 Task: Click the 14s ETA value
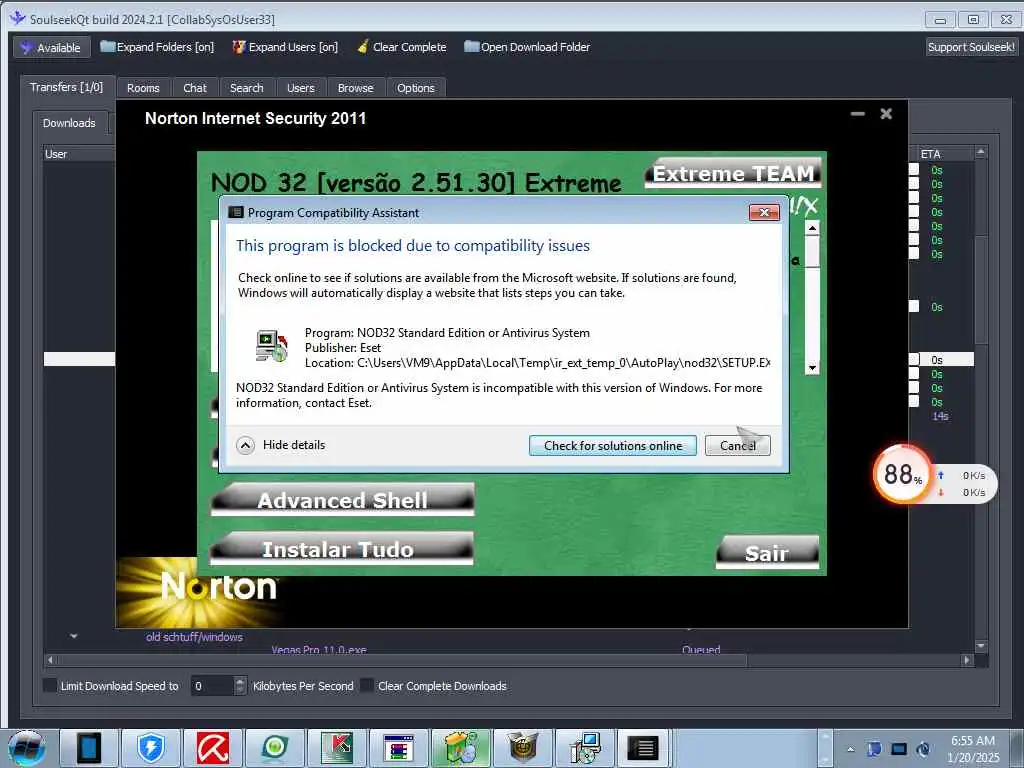click(940, 416)
